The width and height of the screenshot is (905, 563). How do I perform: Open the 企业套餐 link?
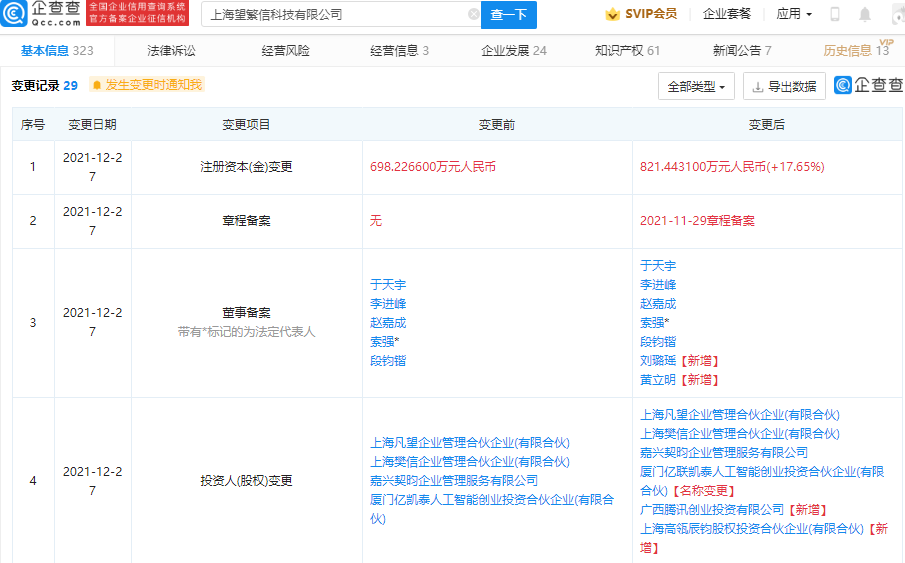(x=727, y=14)
